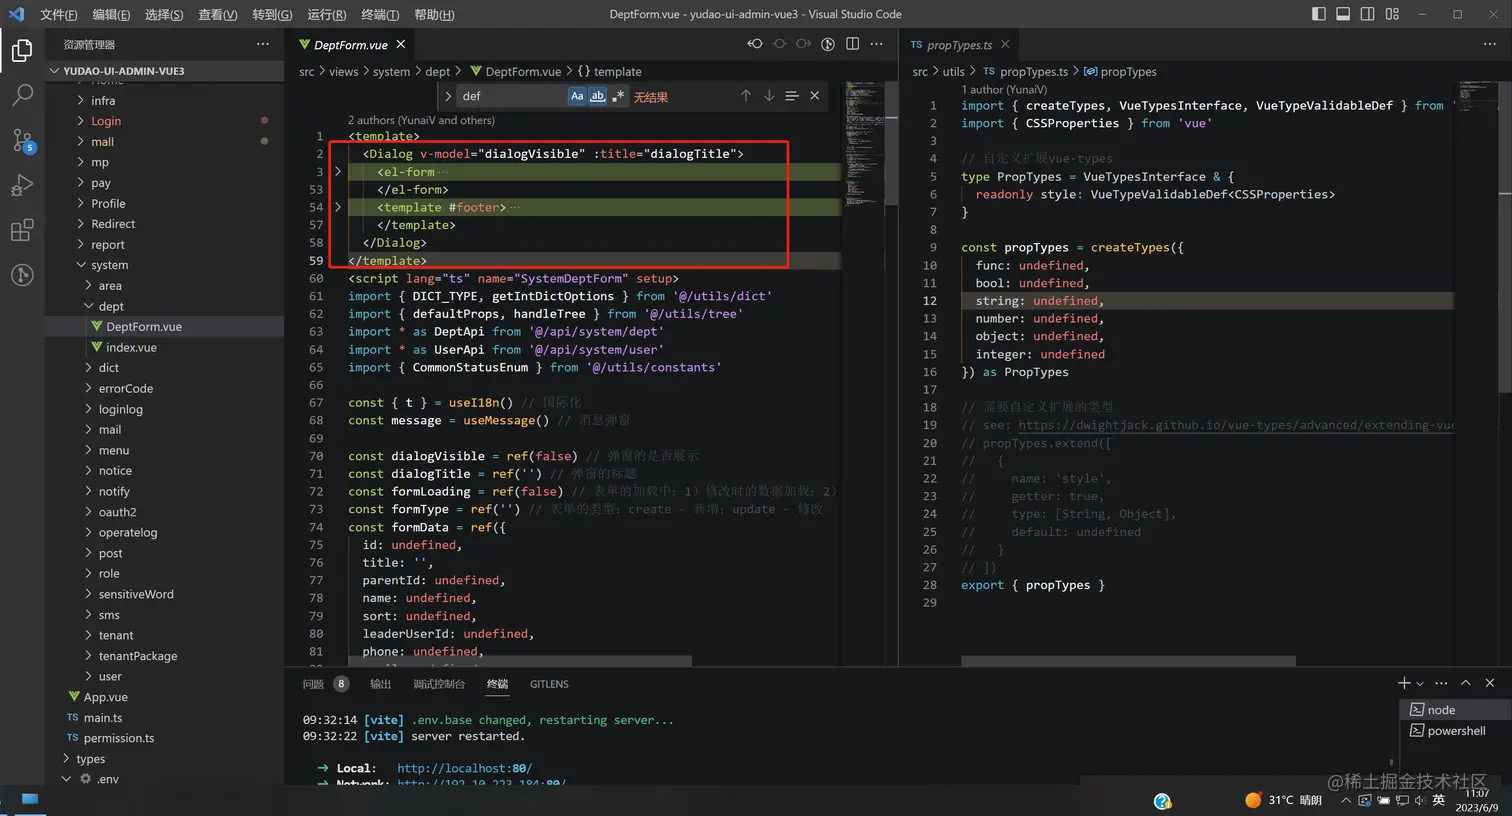Open the http://localhost:80/ link in terminal
The height and width of the screenshot is (816, 1512).
click(464, 768)
